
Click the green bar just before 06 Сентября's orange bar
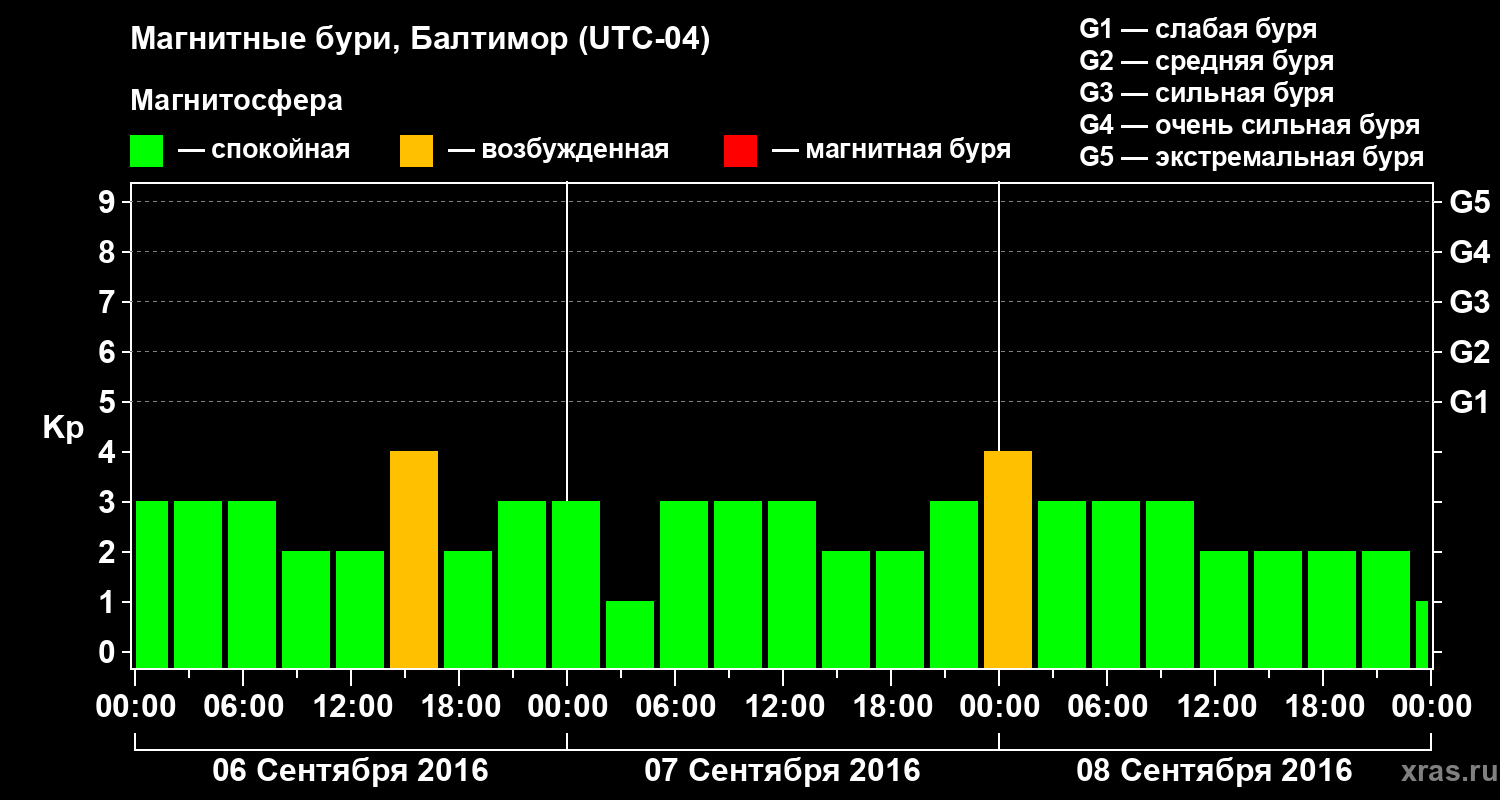click(x=360, y=610)
